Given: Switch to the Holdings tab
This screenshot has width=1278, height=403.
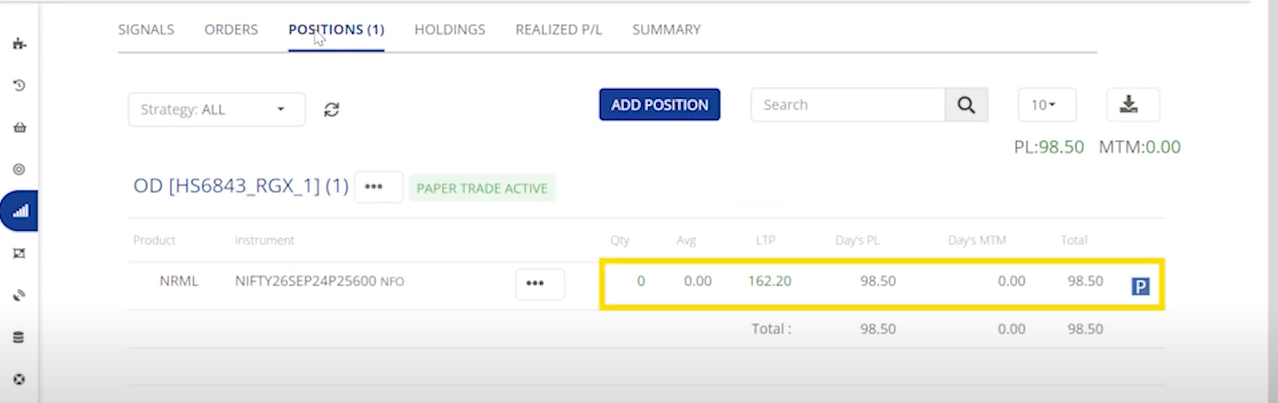Looking at the screenshot, I should click(x=450, y=30).
